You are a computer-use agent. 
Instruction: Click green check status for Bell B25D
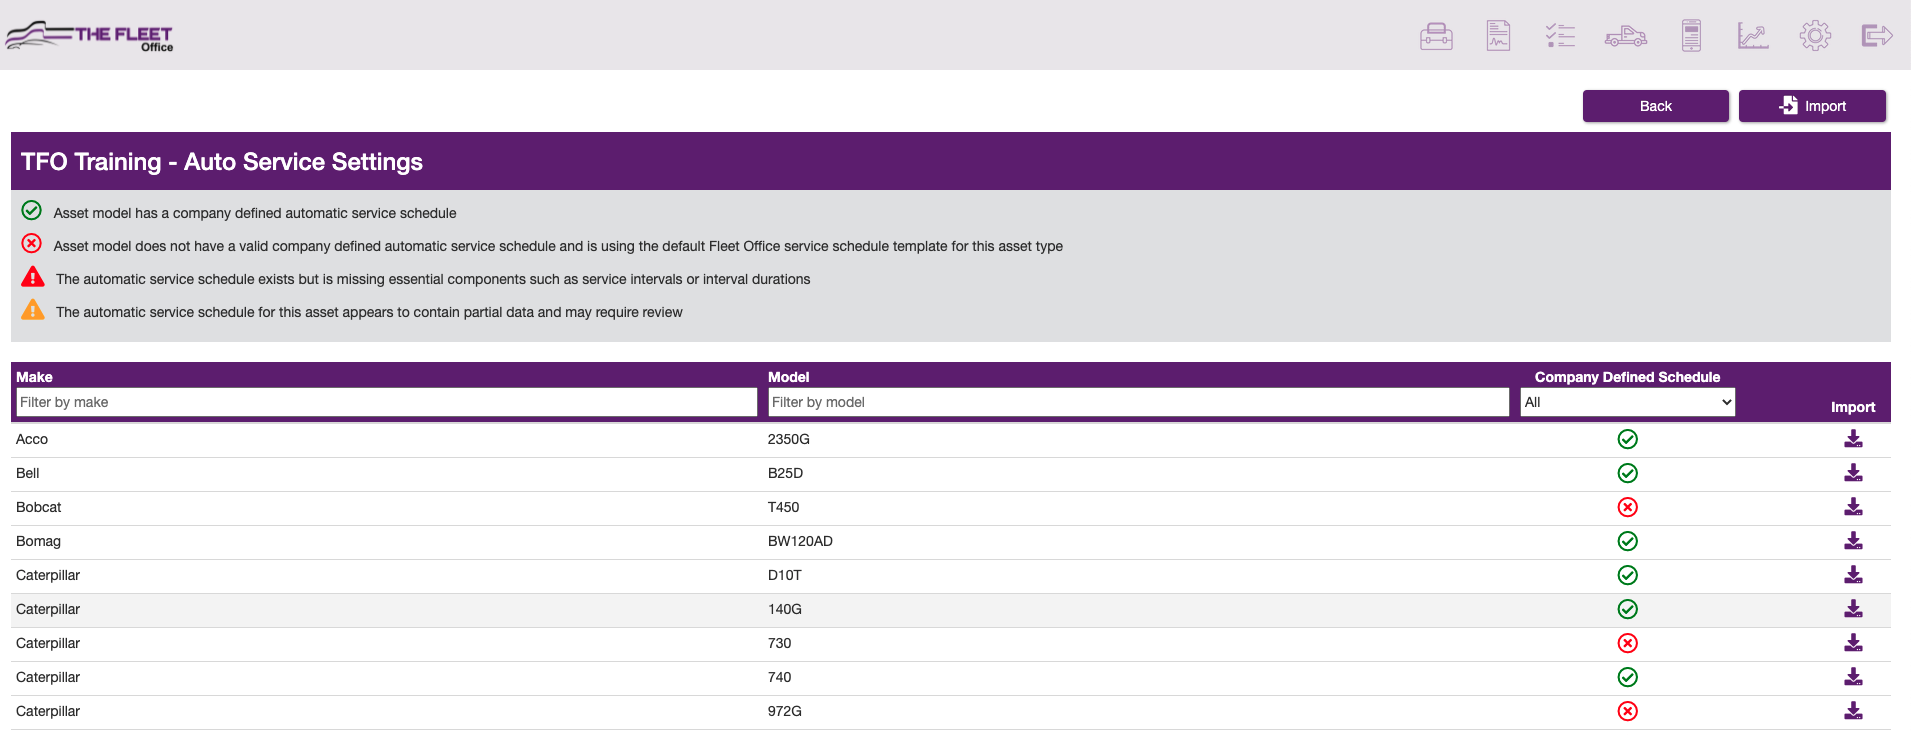click(1627, 473)
